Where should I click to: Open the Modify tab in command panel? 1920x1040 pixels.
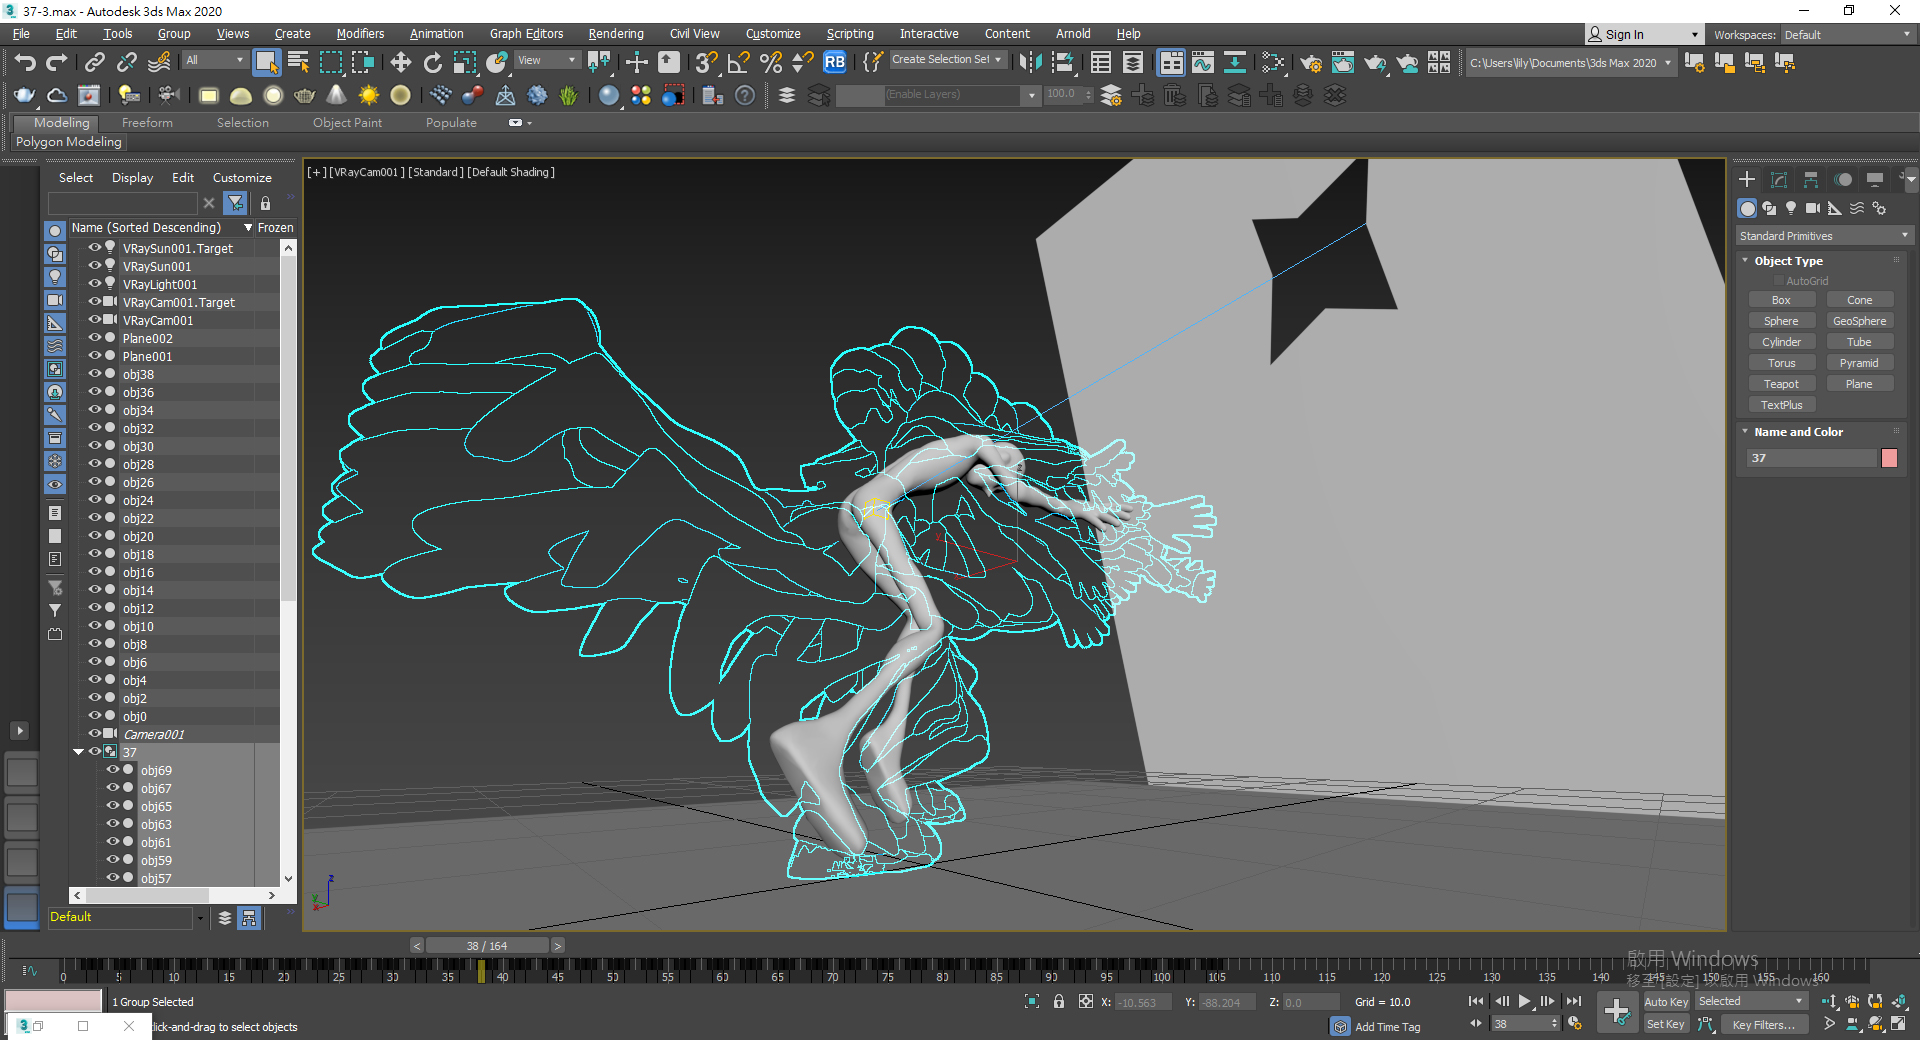[1779, 180]
